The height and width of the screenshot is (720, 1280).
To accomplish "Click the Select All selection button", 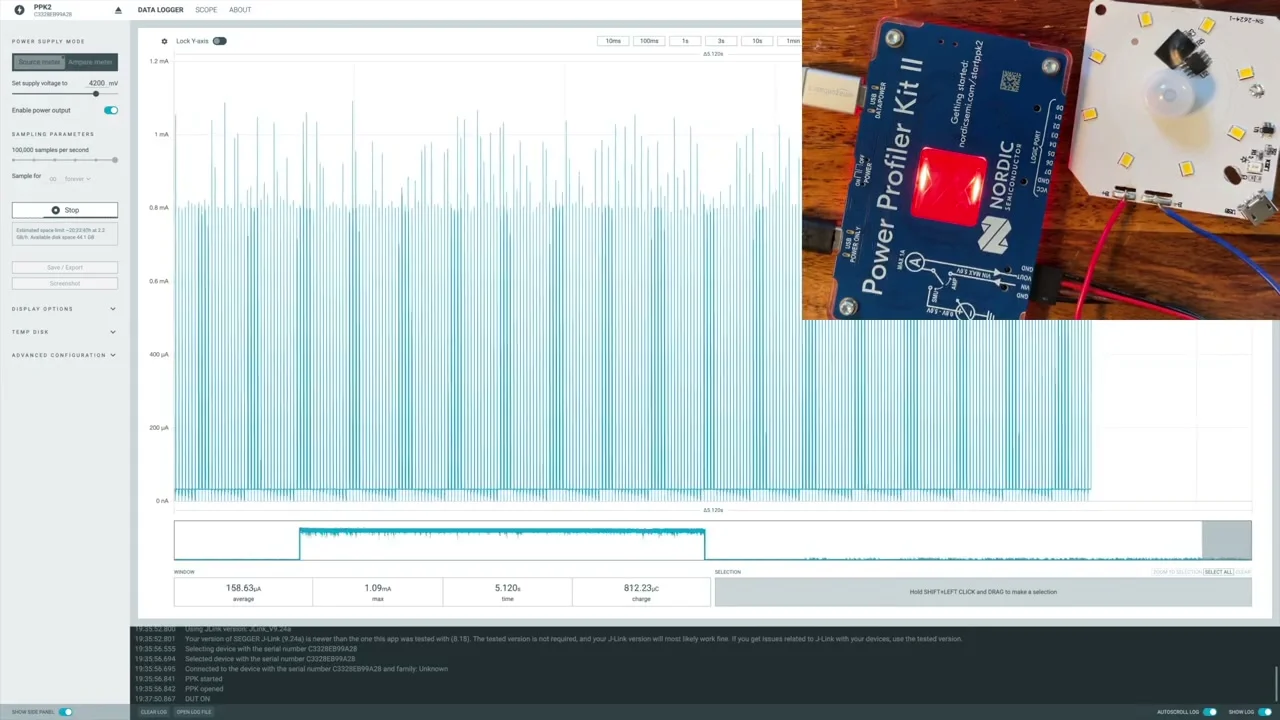I will (1218, 572).
